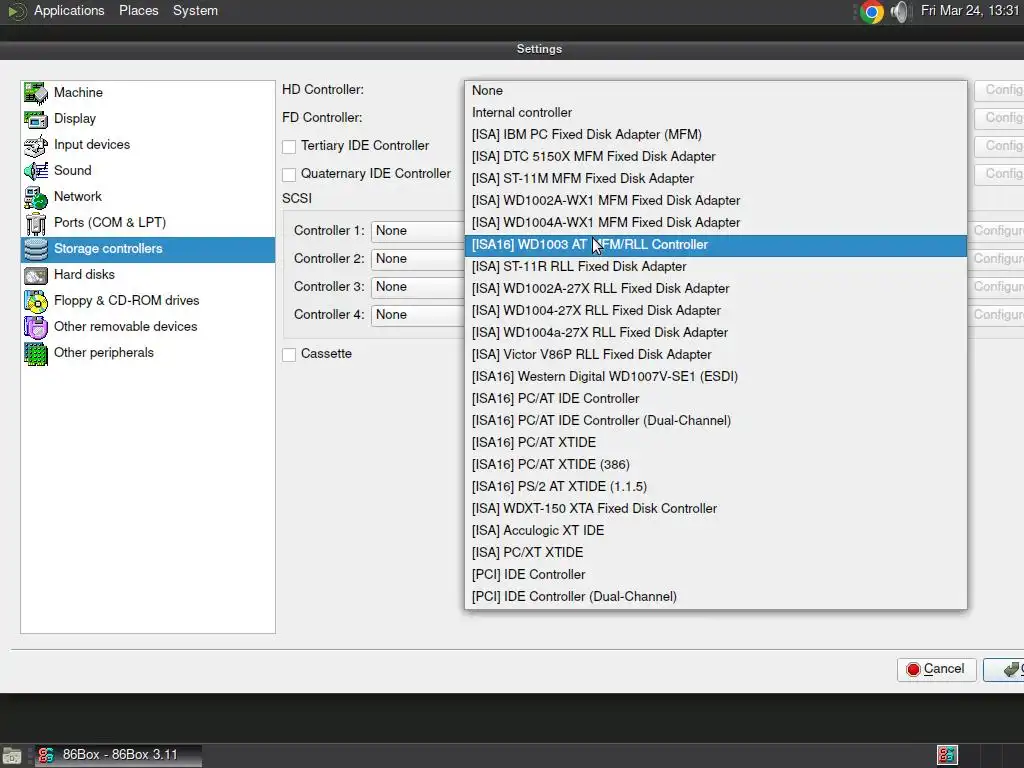The image size is (1024, 768).
Task: Toggle the Cassette checkbox
Action: coord(289,355)
